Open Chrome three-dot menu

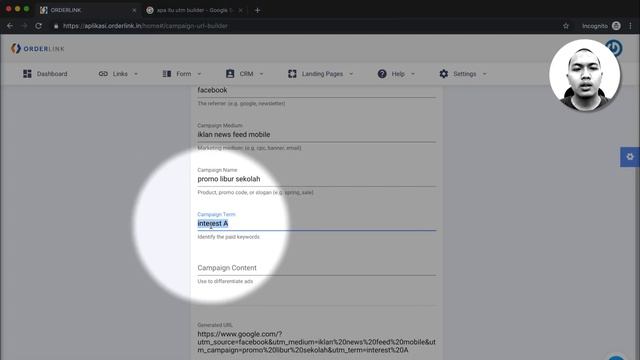pyautogui.click(x=631, y=26)
